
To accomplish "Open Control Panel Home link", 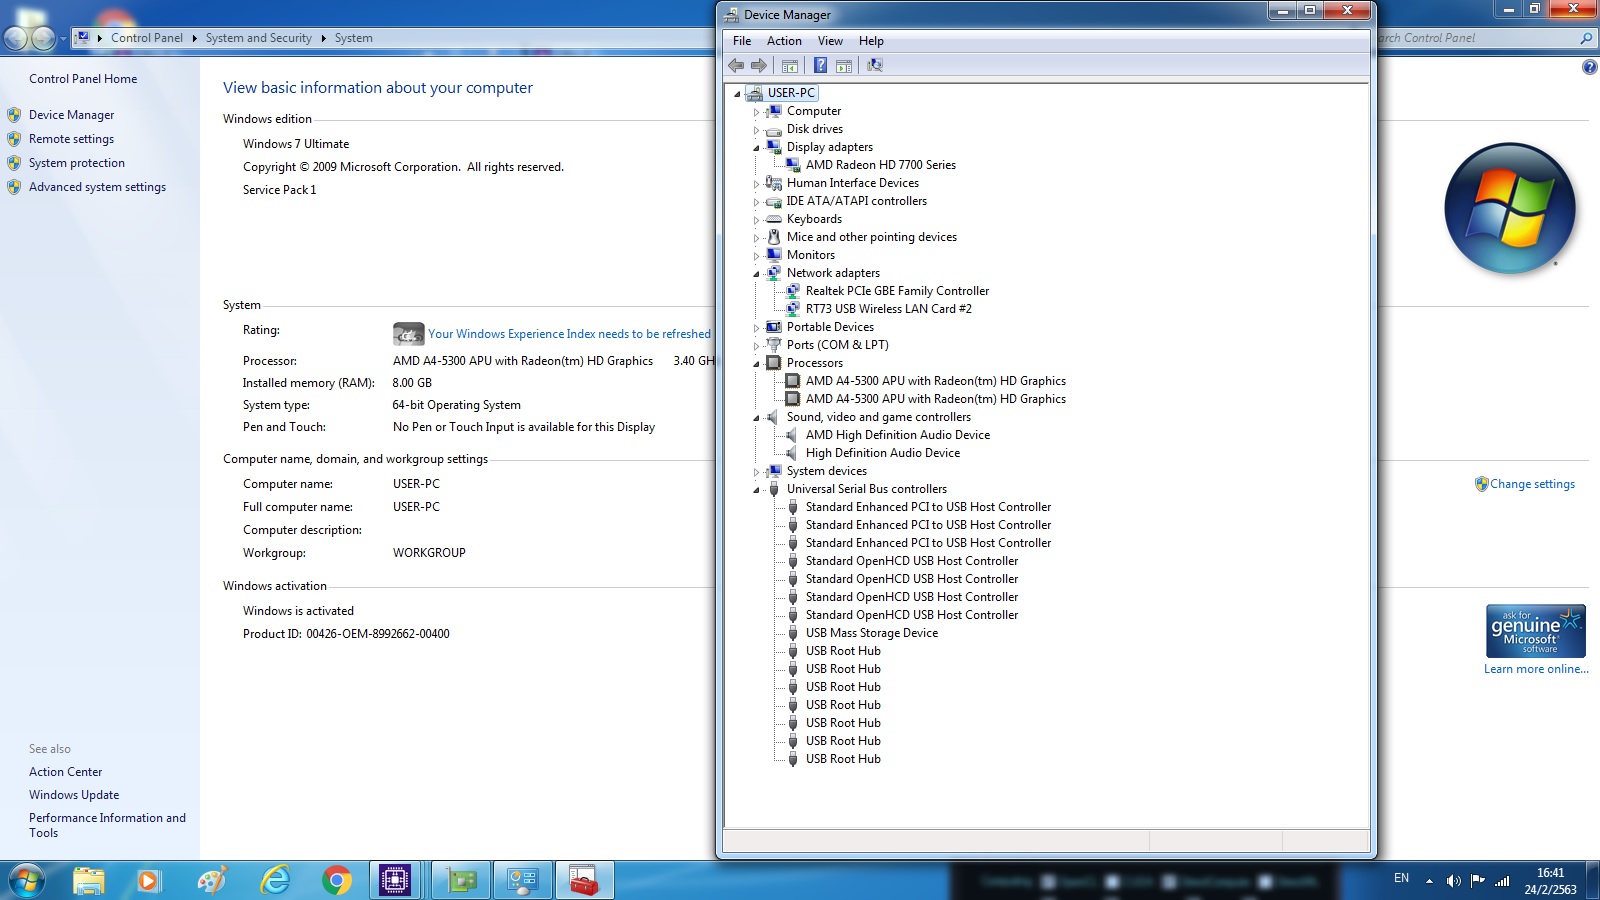I will [x=83, y=79].
